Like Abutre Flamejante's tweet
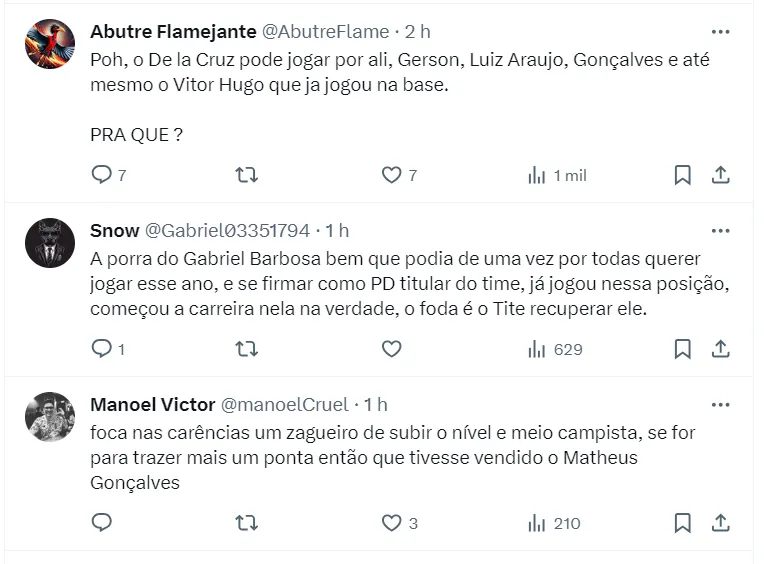Image resolution: width=764 pixels, height=564 pixels. pos(391,175)
